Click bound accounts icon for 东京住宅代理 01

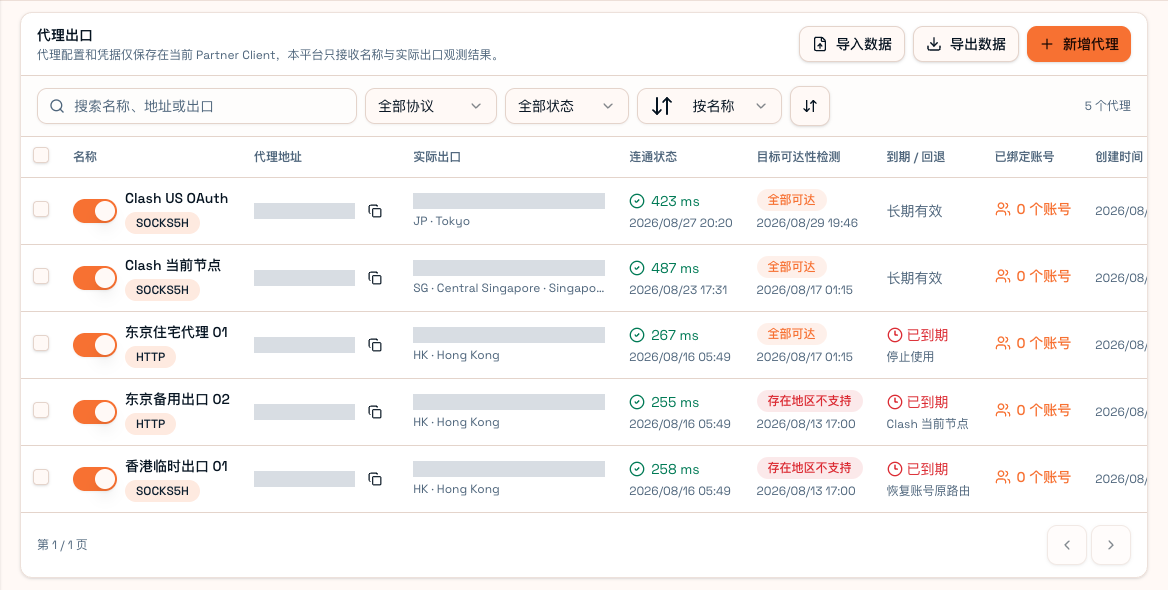point(1003,343)
